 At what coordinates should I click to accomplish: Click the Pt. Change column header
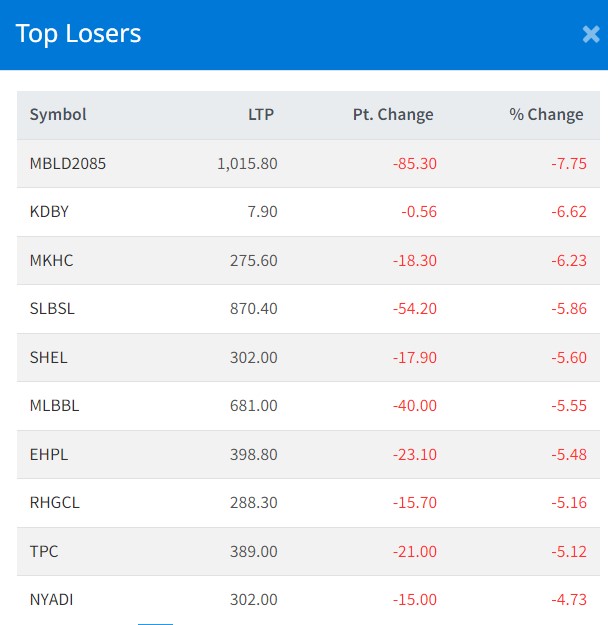[393, 114]
